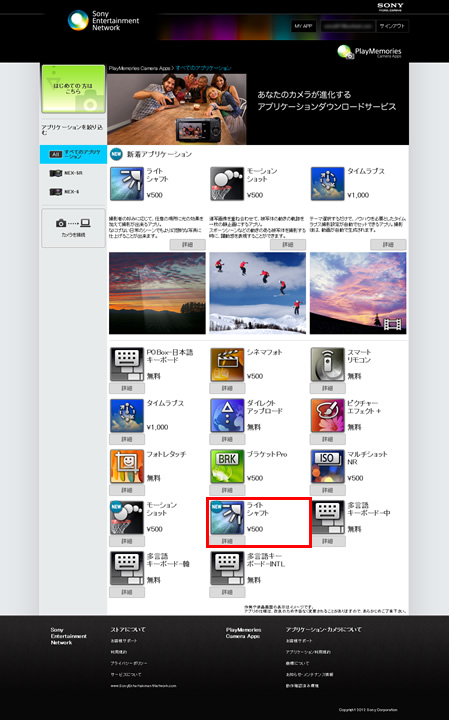The height and width of the screenshot is (720, 450).
Task: Select the Direct Upload globe icon
Action: 227,416
